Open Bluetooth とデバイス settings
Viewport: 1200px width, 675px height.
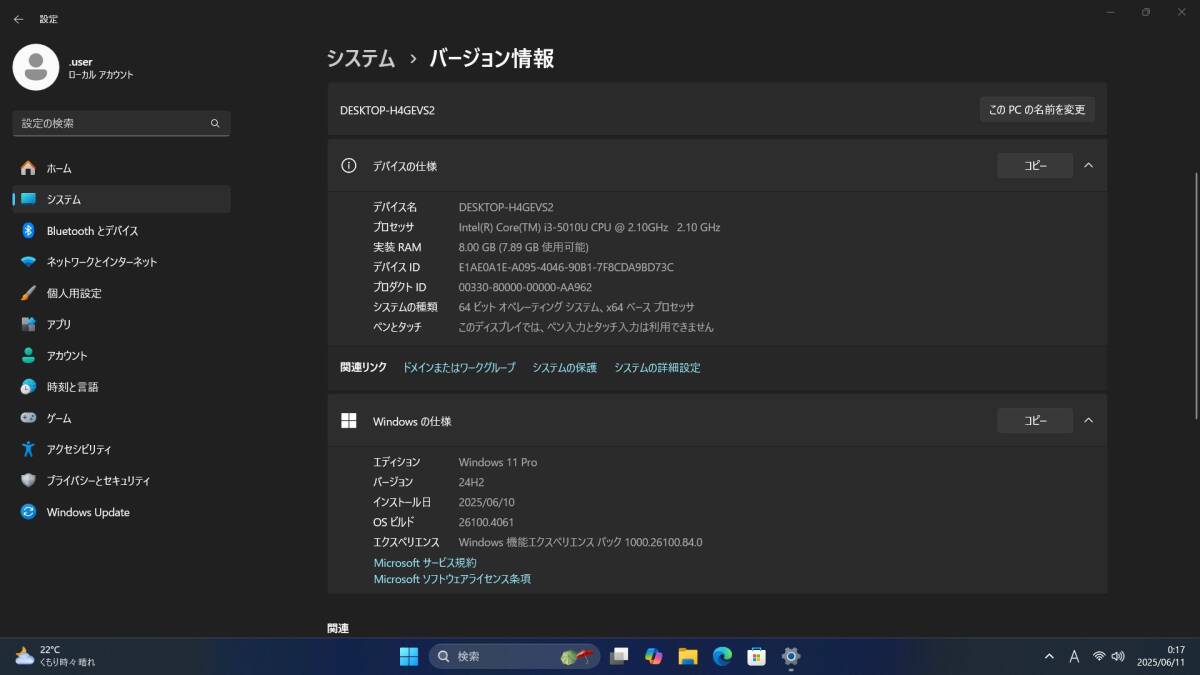click(92, 231)
